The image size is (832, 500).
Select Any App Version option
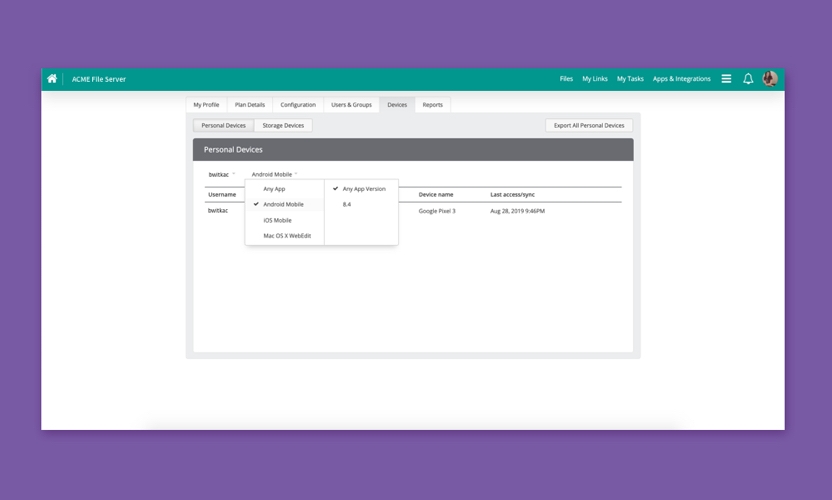click(363, 189)
